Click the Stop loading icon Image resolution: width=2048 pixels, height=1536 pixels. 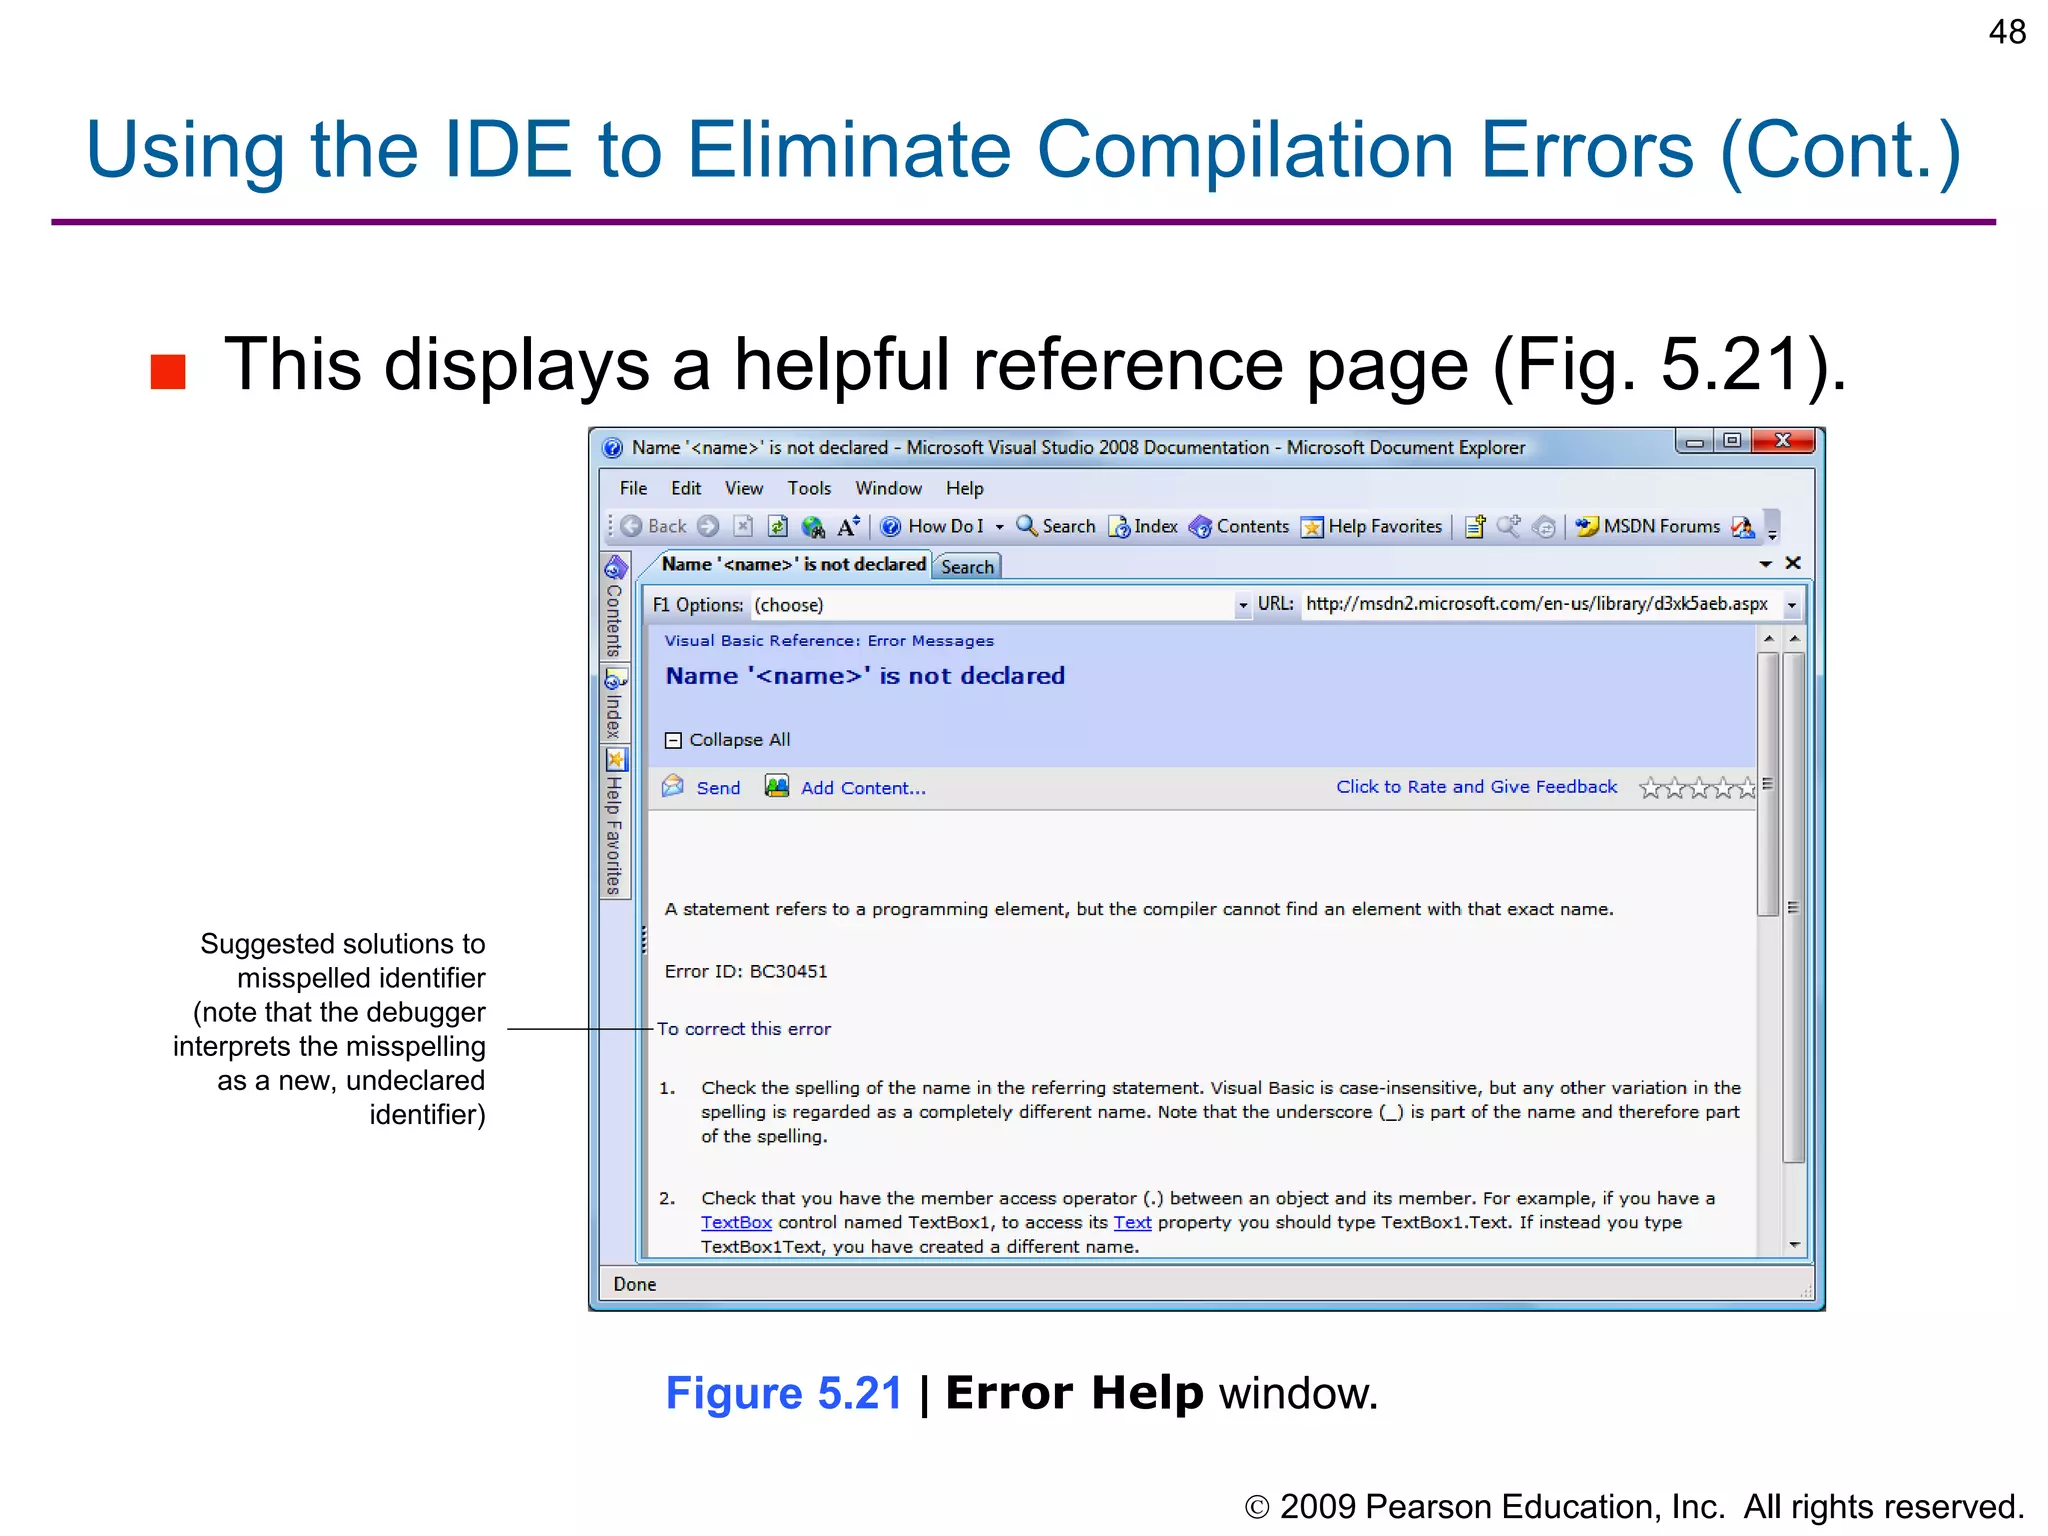[743, 526]
